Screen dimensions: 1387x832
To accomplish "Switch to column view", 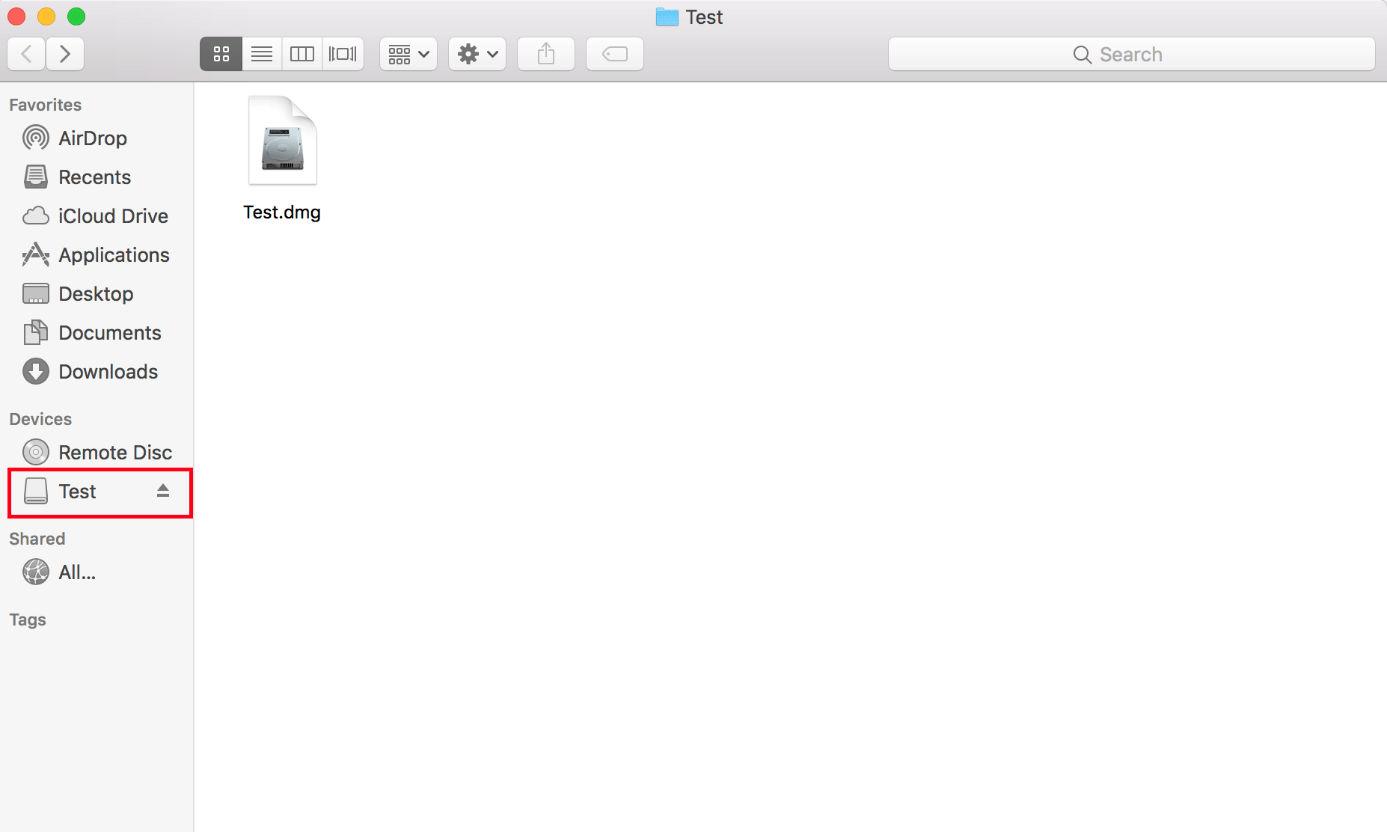I will click(x=302, y=54).
